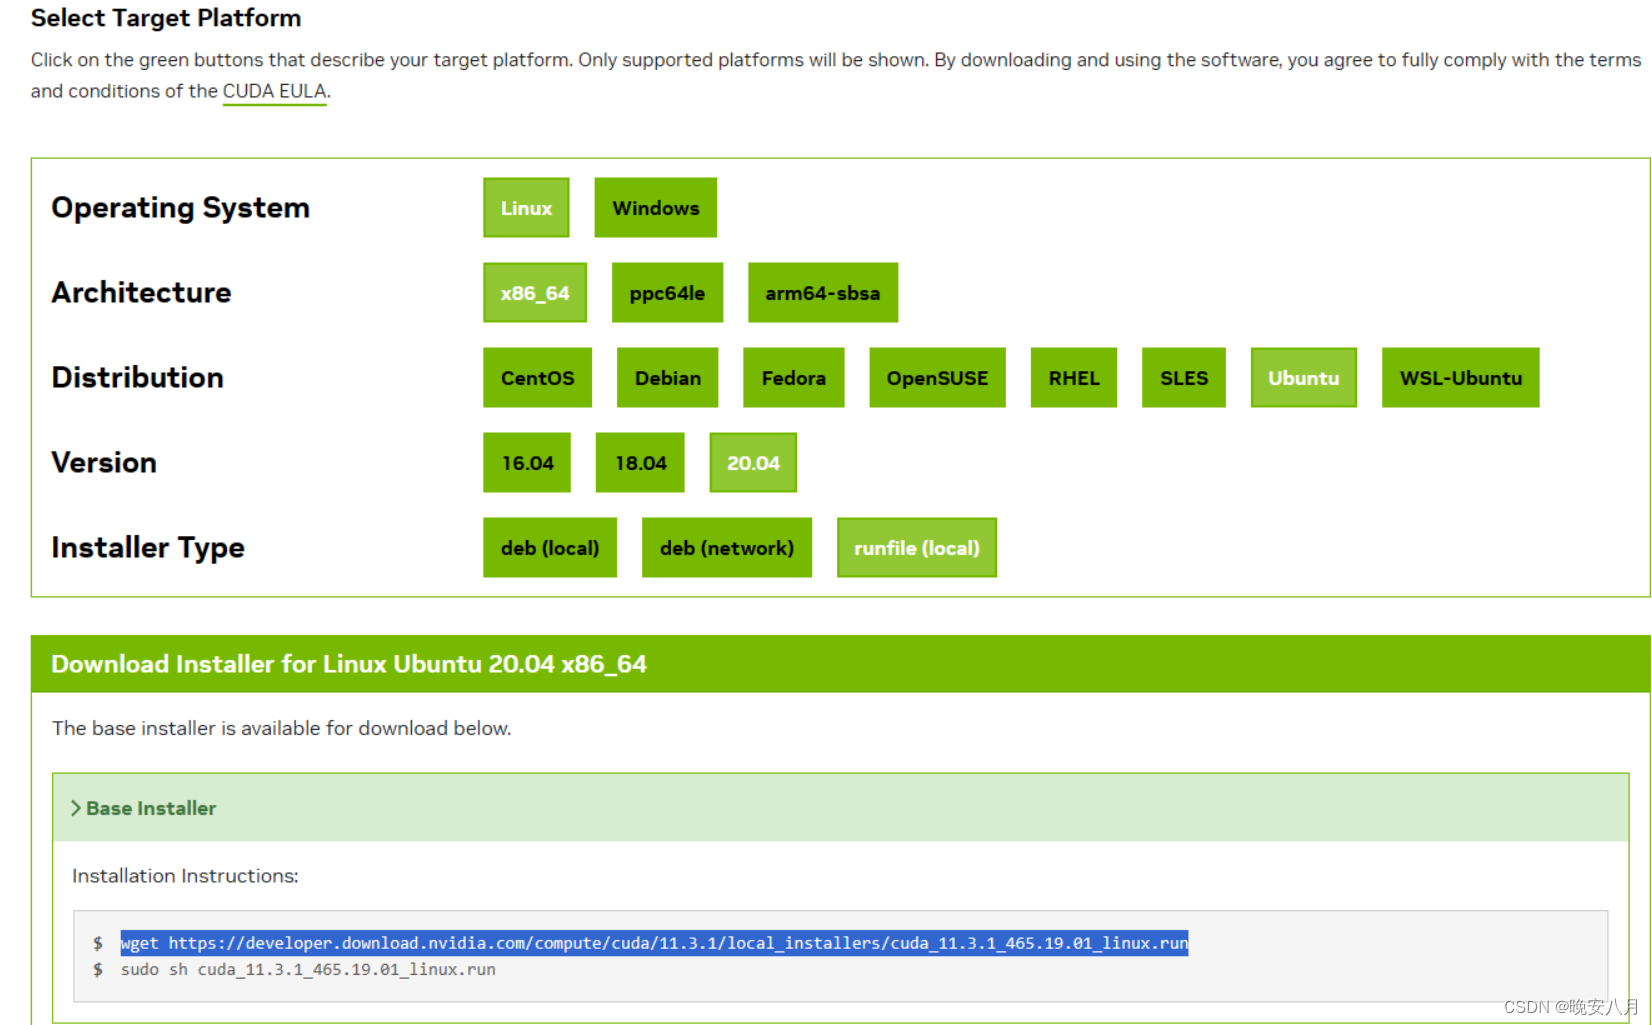Click the Download Installer for Linux Ubuntu heading
This screenshot has width=1652, height=1025.
(349, 664)
